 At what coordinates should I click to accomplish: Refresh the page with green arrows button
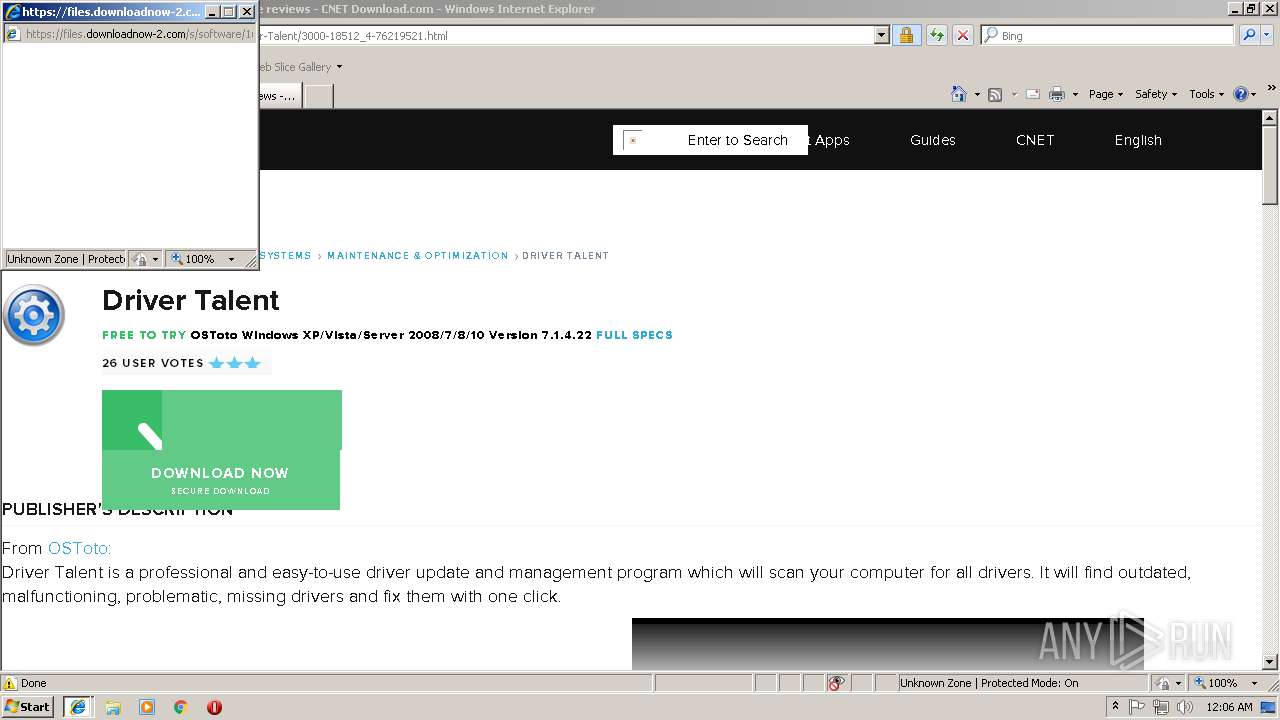(936, 35)
